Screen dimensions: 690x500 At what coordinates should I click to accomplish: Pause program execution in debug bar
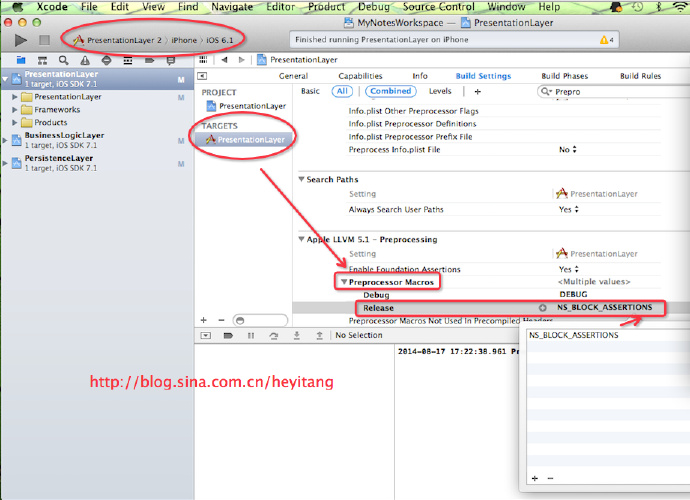click(251, 335)
